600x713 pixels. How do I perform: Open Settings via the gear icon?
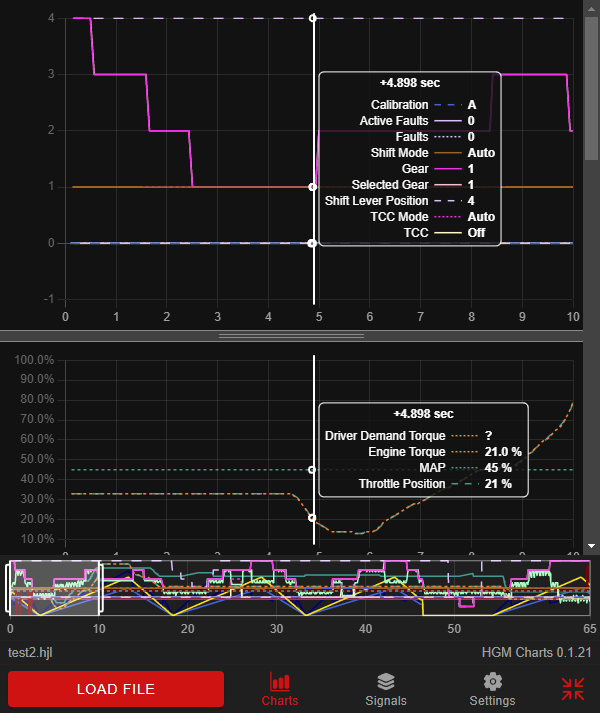[491, 682]
